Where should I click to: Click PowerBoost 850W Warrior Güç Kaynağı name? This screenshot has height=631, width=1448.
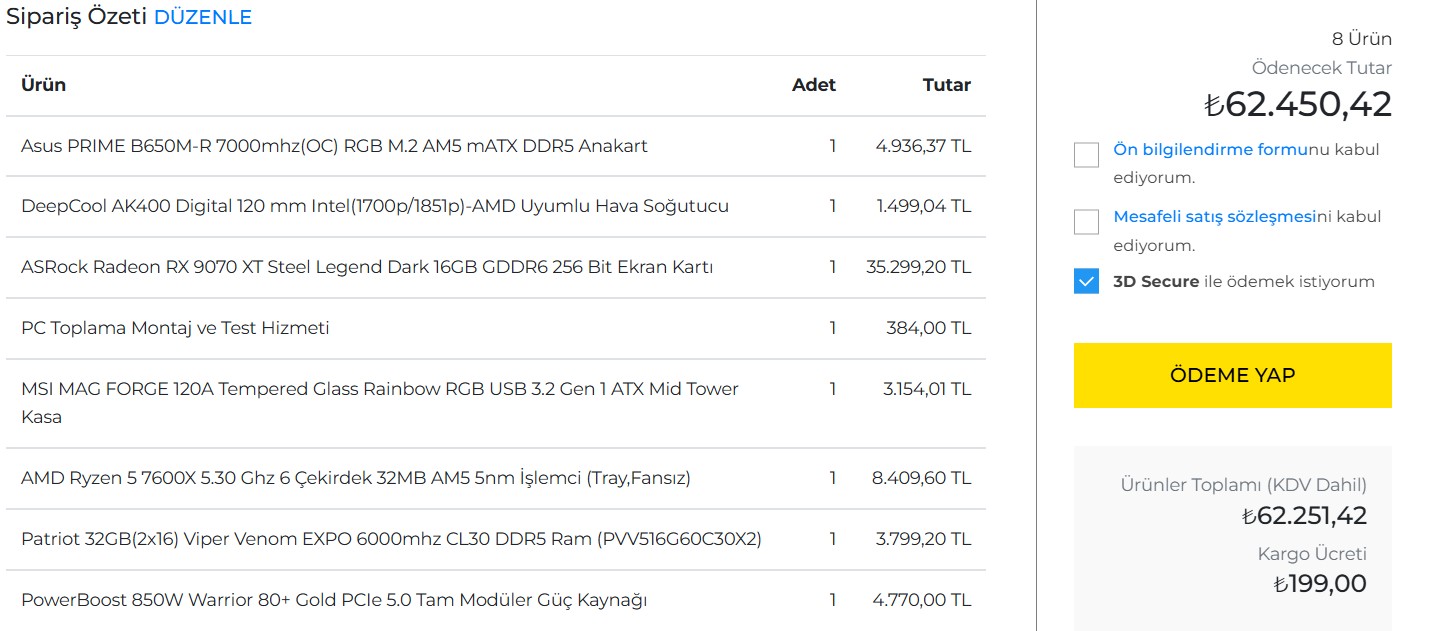[334, 600]
